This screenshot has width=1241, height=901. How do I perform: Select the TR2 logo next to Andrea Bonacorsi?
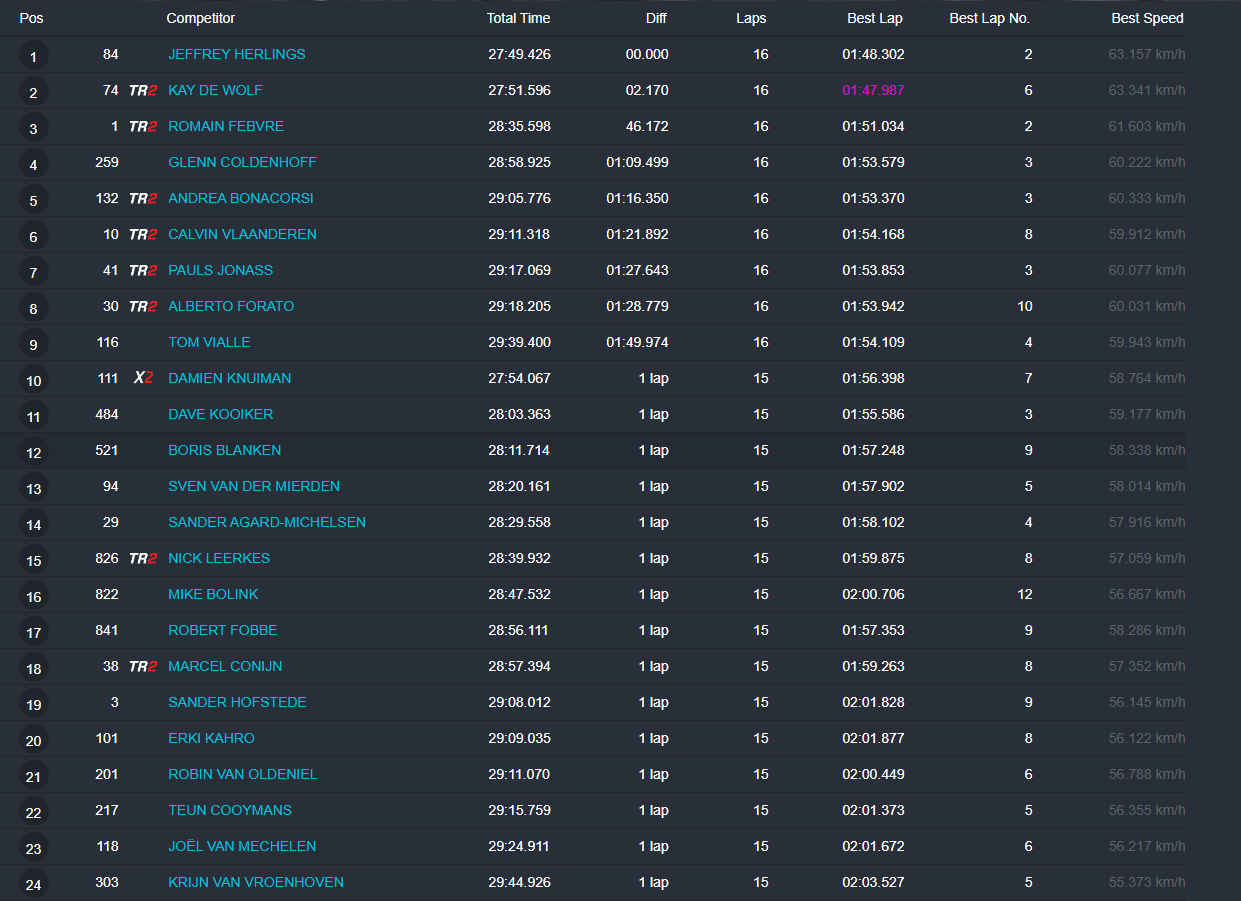[143, 199]
